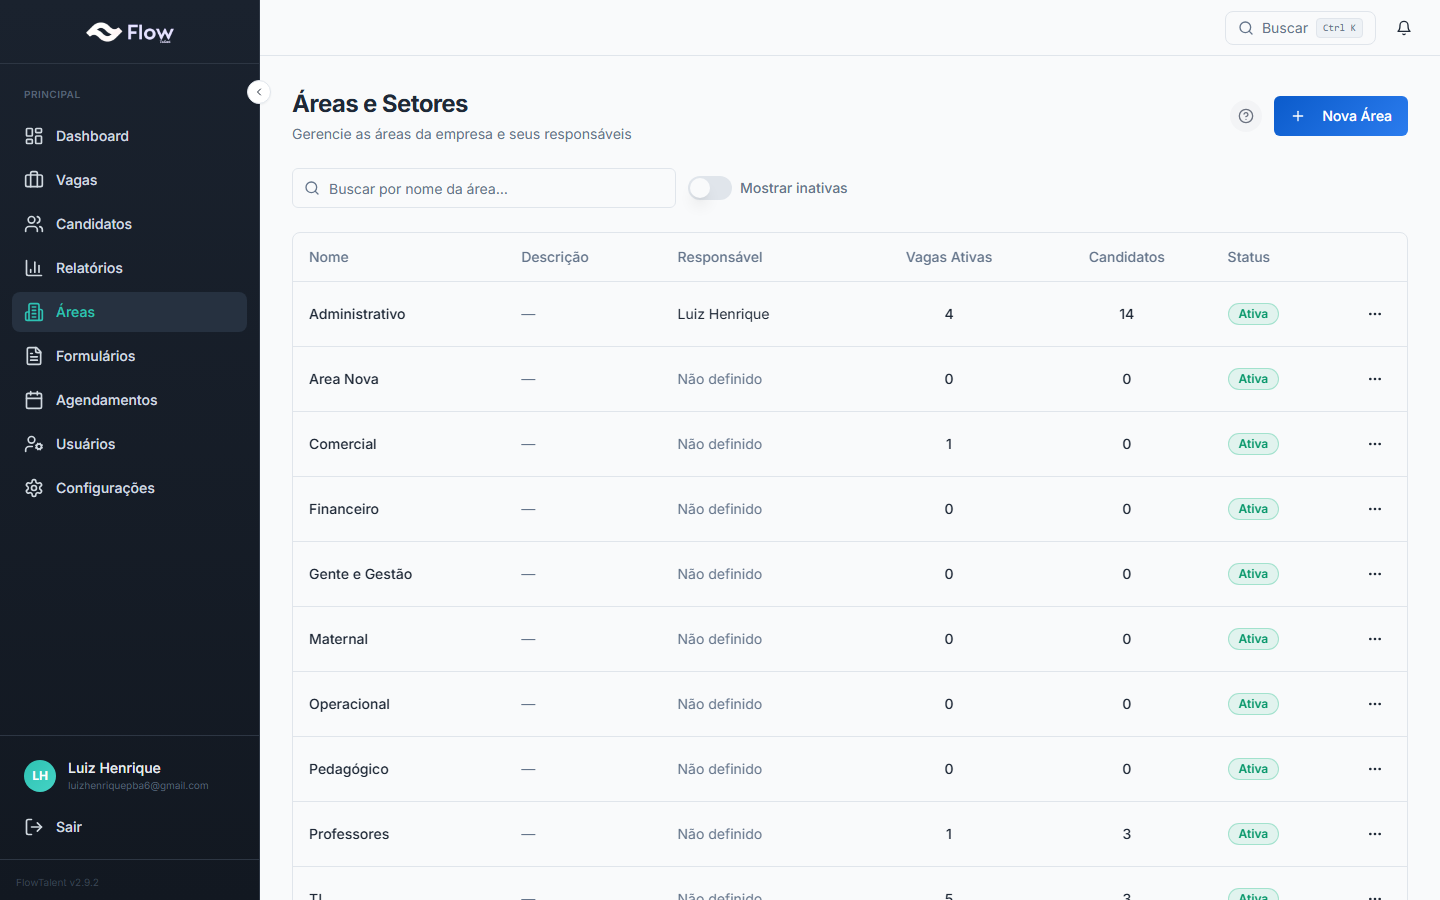Click the notifications bell icon

[x=1404, y=28]
